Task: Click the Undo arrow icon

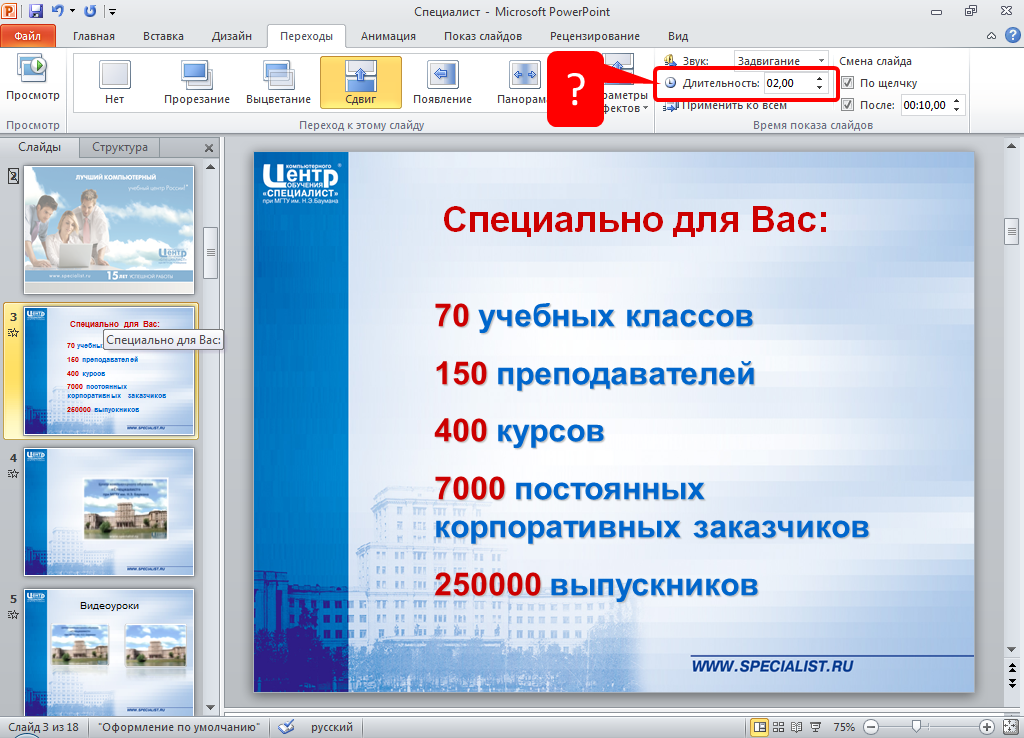Action: (x=58, y=11)
